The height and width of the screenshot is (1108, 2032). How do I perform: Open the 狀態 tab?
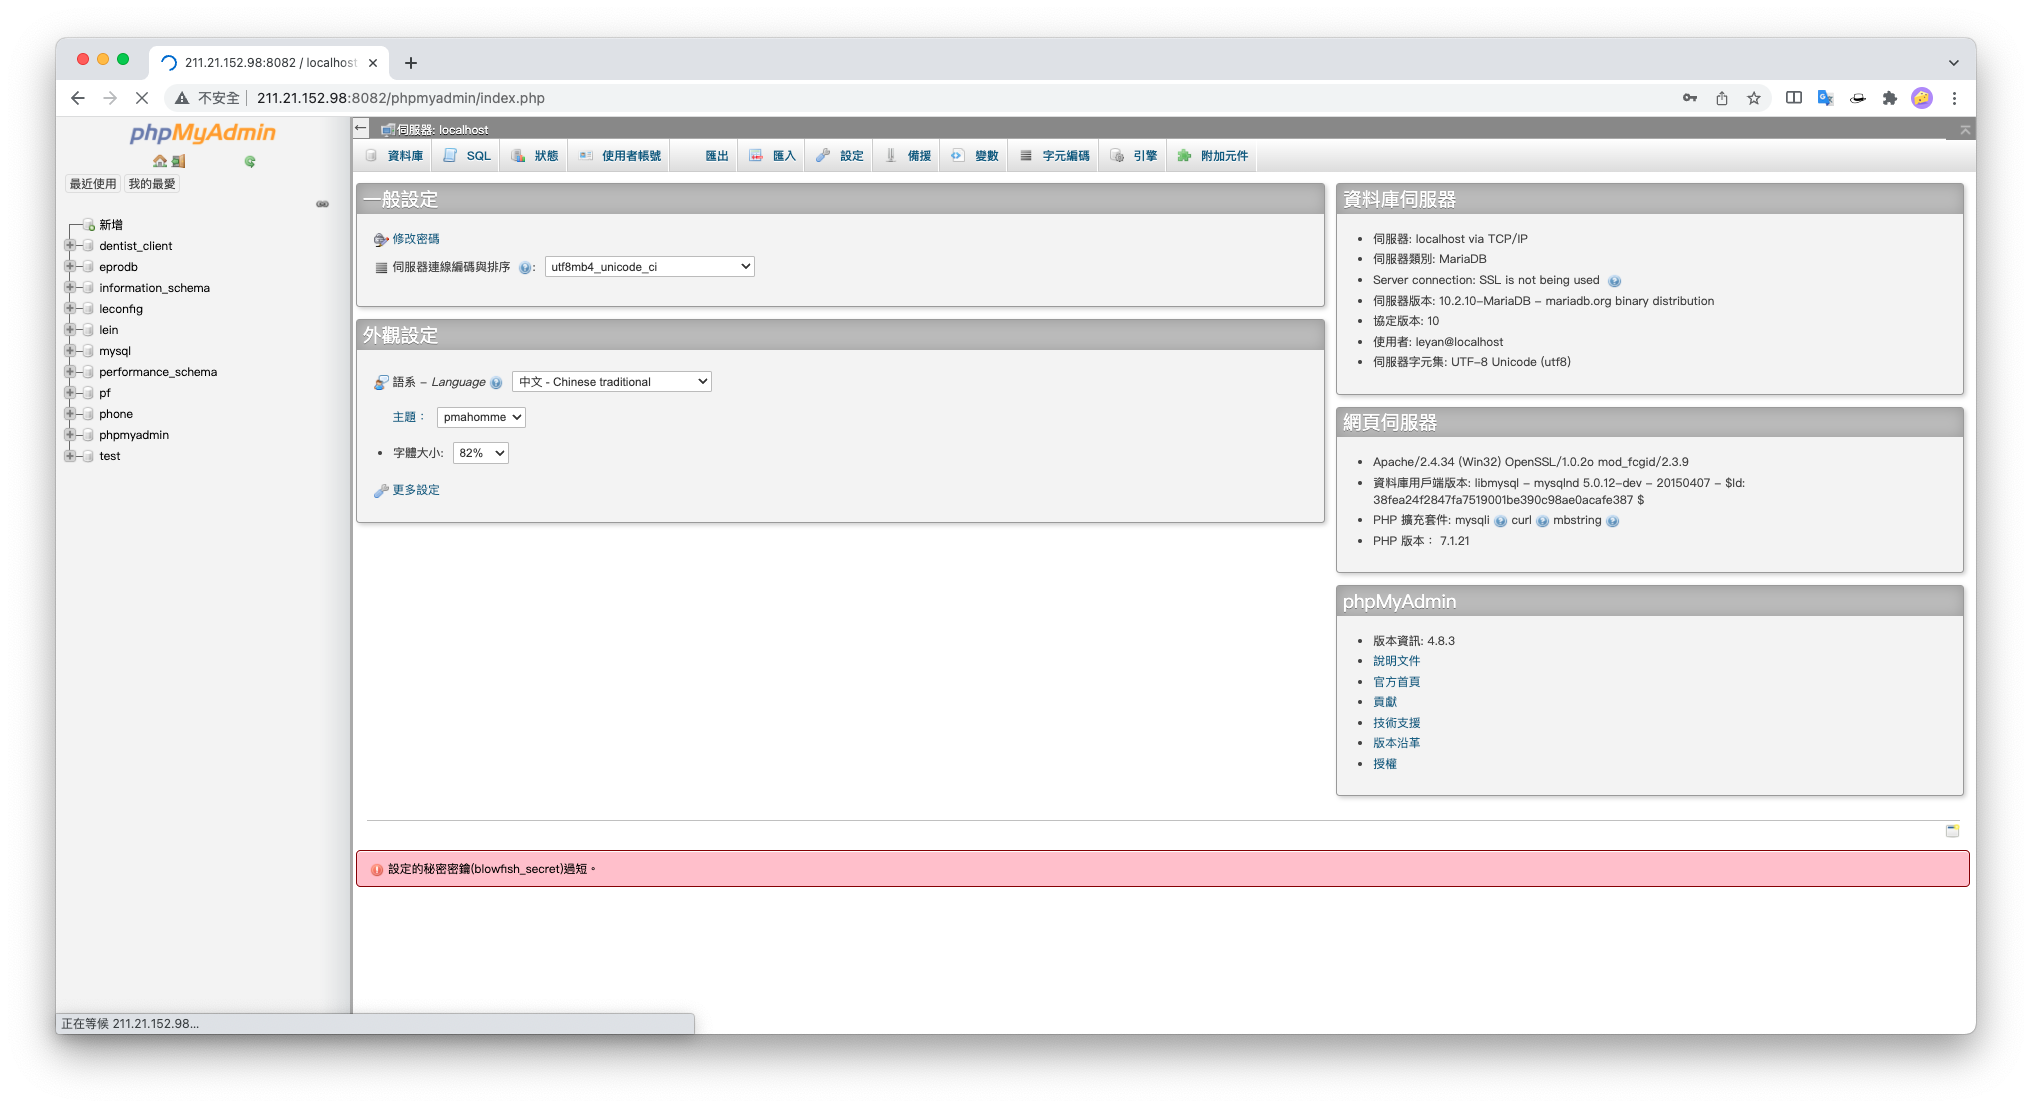(535, 156)
